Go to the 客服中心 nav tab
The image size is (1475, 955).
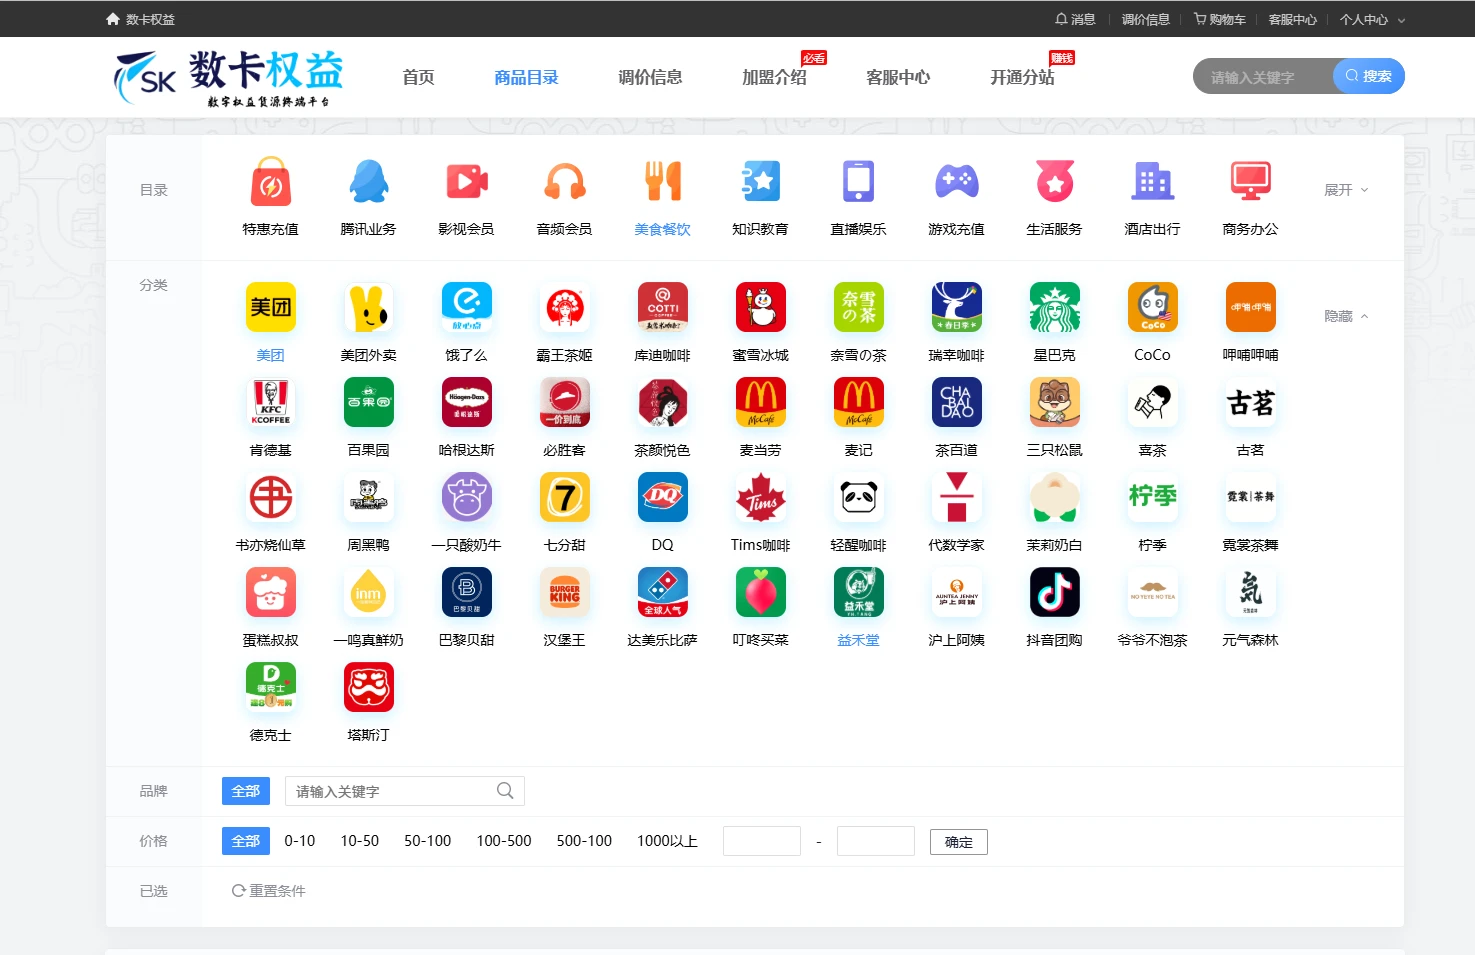(x=898, y=77)
